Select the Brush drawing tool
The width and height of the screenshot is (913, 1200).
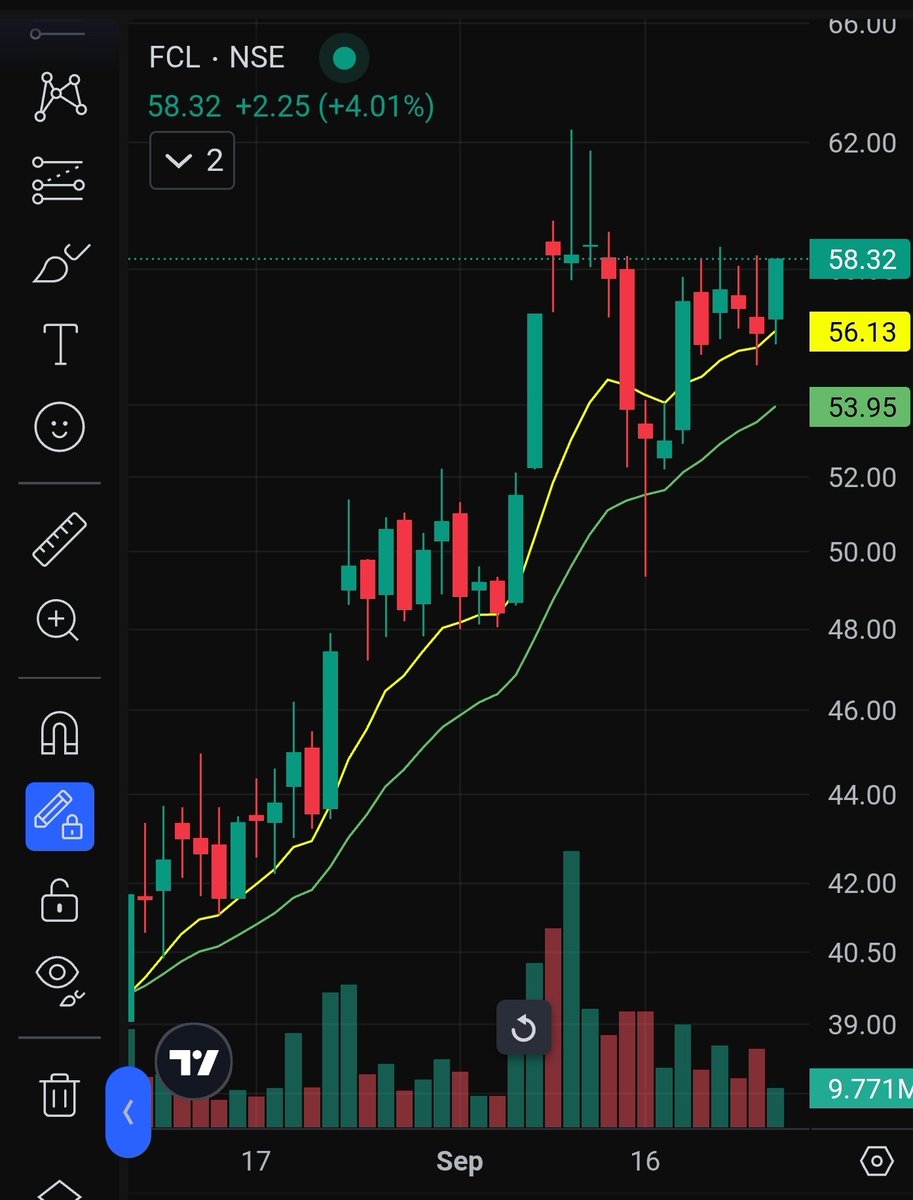(x=60, y=263)
